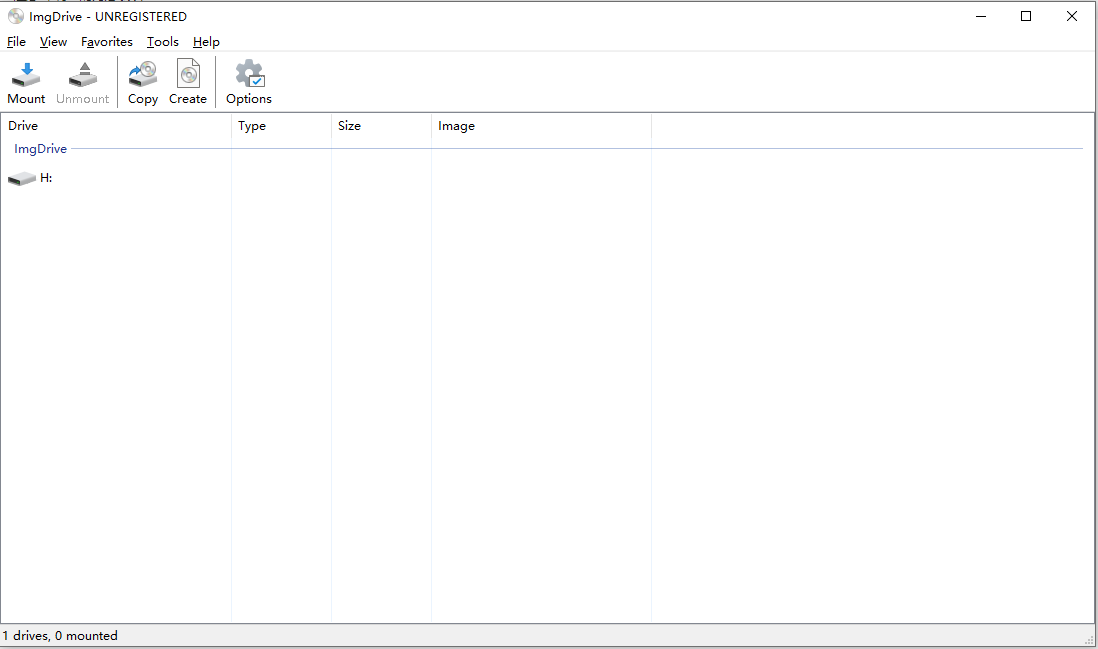The width and height of the screenshot is (1098, 649).
Task: Launch the Create image tool
Action: coord(188,74)
